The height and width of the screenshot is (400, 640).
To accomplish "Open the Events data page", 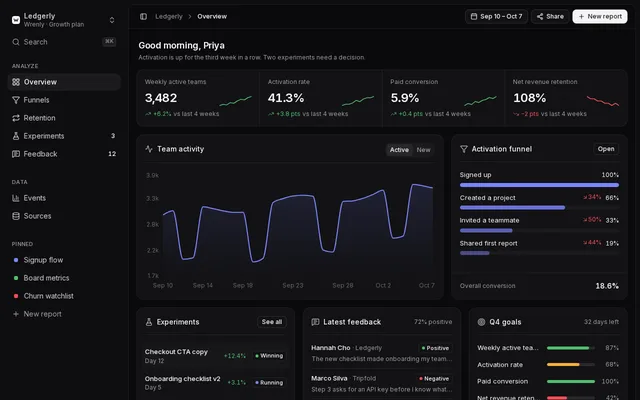I will [64, 198].
